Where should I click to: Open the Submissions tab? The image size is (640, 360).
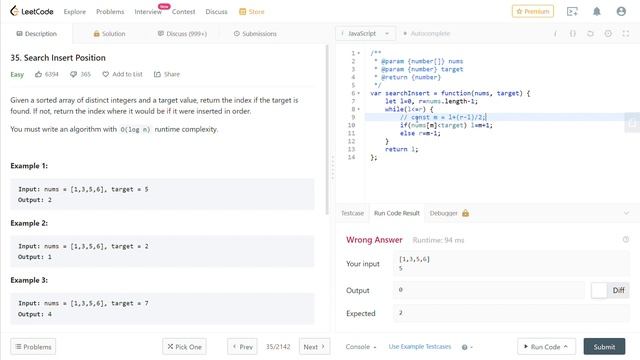click(x=255, y=33)
